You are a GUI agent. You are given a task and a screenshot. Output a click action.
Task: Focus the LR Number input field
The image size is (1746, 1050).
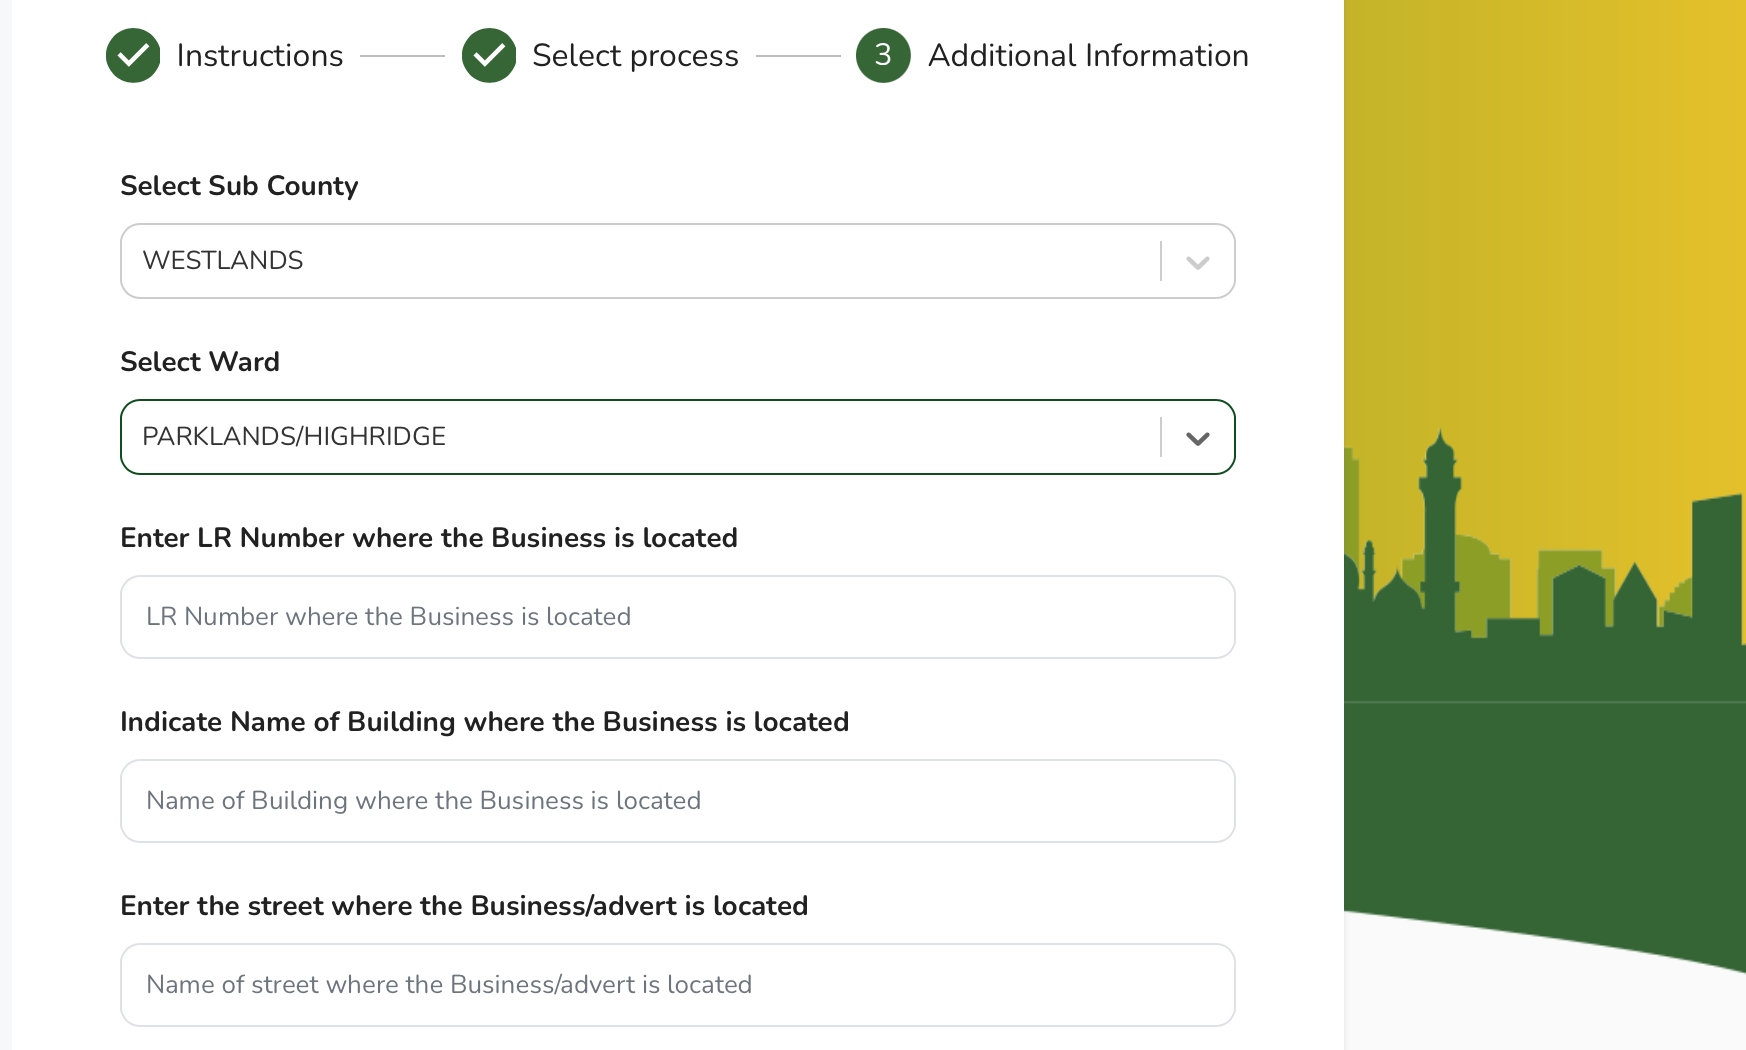(x=678, y=617)
